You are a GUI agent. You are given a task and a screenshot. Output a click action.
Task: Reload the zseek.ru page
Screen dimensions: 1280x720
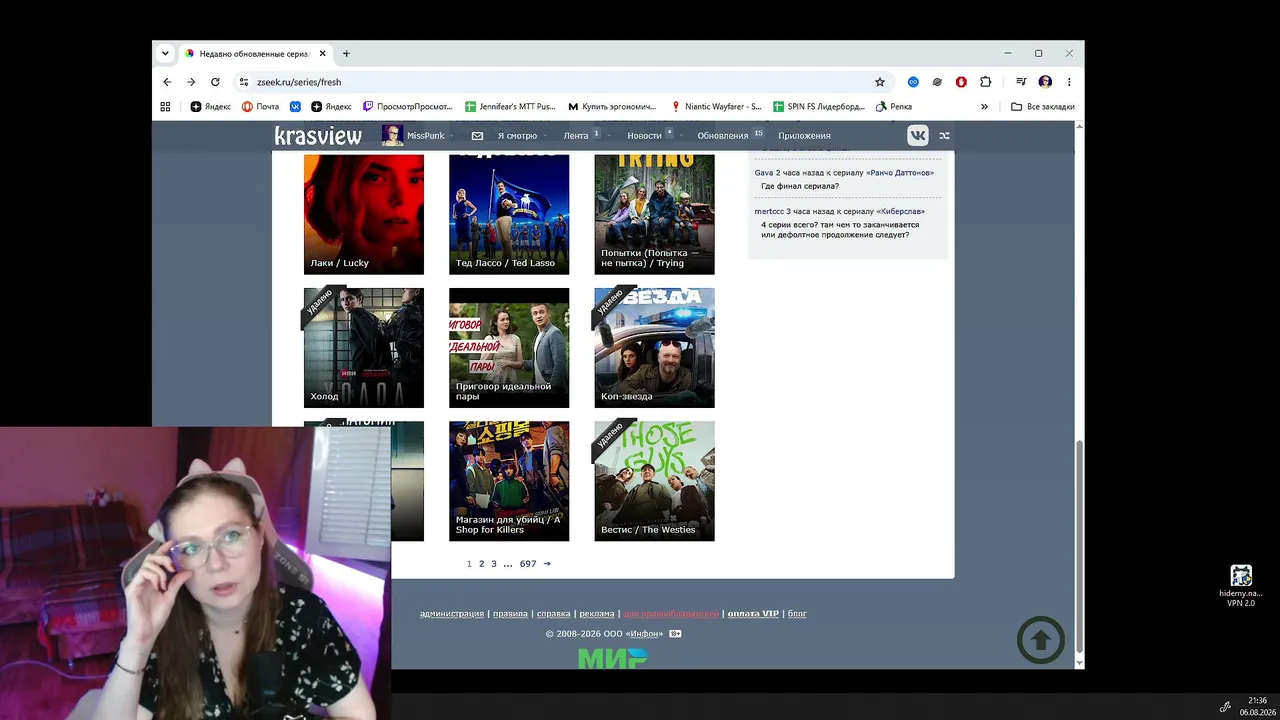(215, 82)
